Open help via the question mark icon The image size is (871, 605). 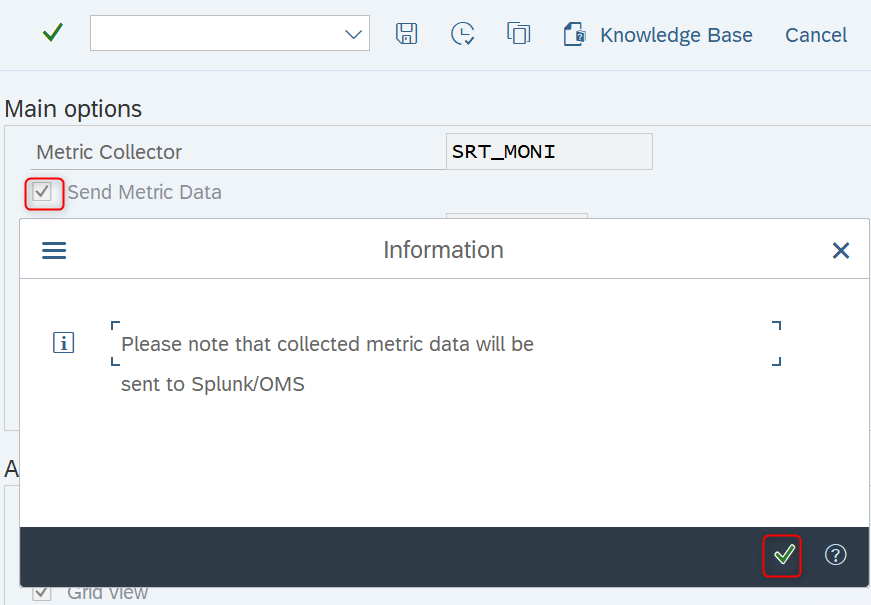click(x=835, y=554)
